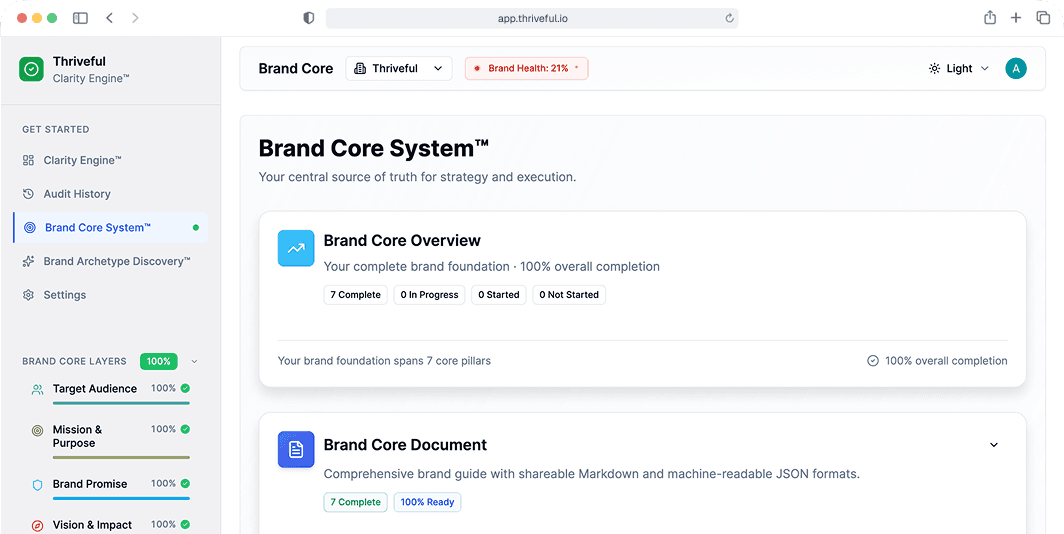Viewport: 1064px width, 534px height.
Task: Click the Mission & Purpose progress bar
Action: click(121, 457)
